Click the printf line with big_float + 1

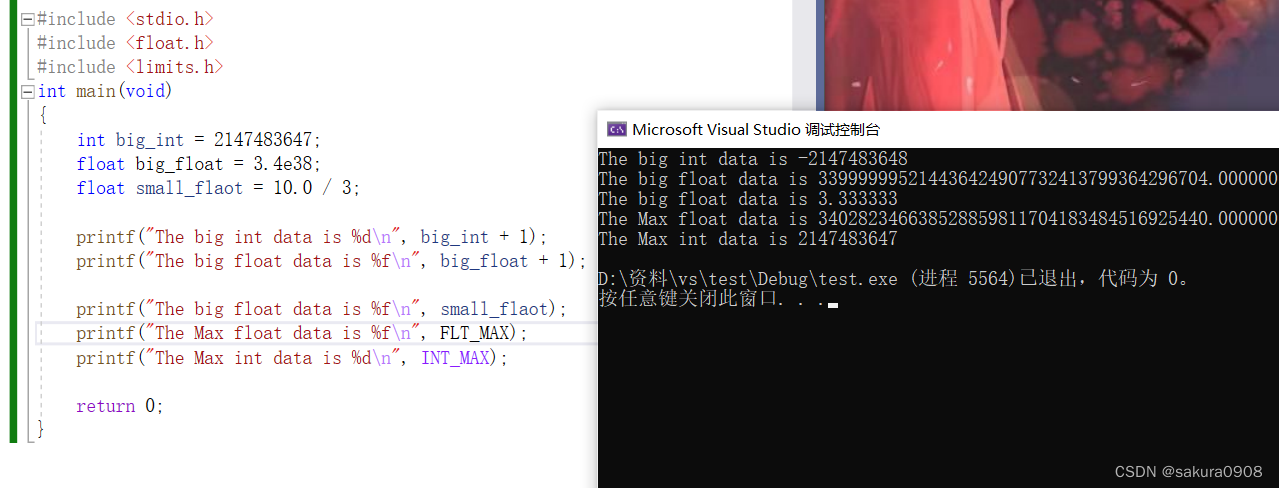tap(331, 261)
